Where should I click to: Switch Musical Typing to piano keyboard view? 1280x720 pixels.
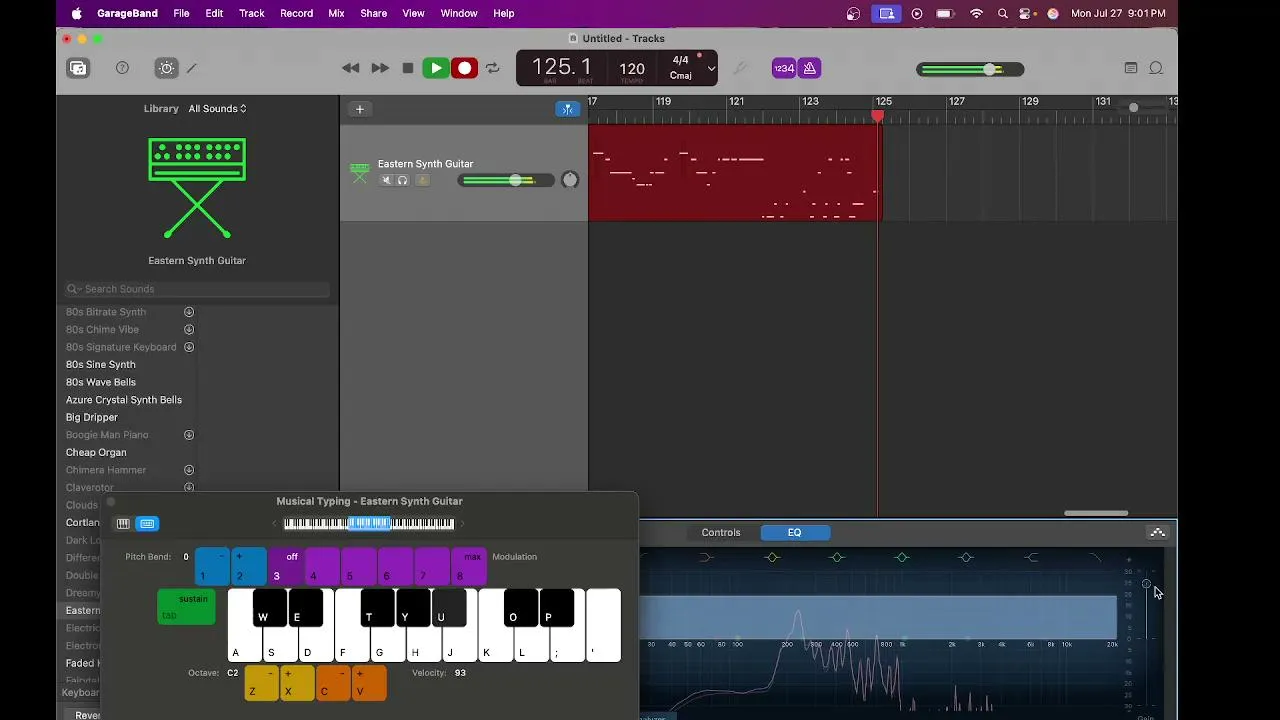(123, 523)
